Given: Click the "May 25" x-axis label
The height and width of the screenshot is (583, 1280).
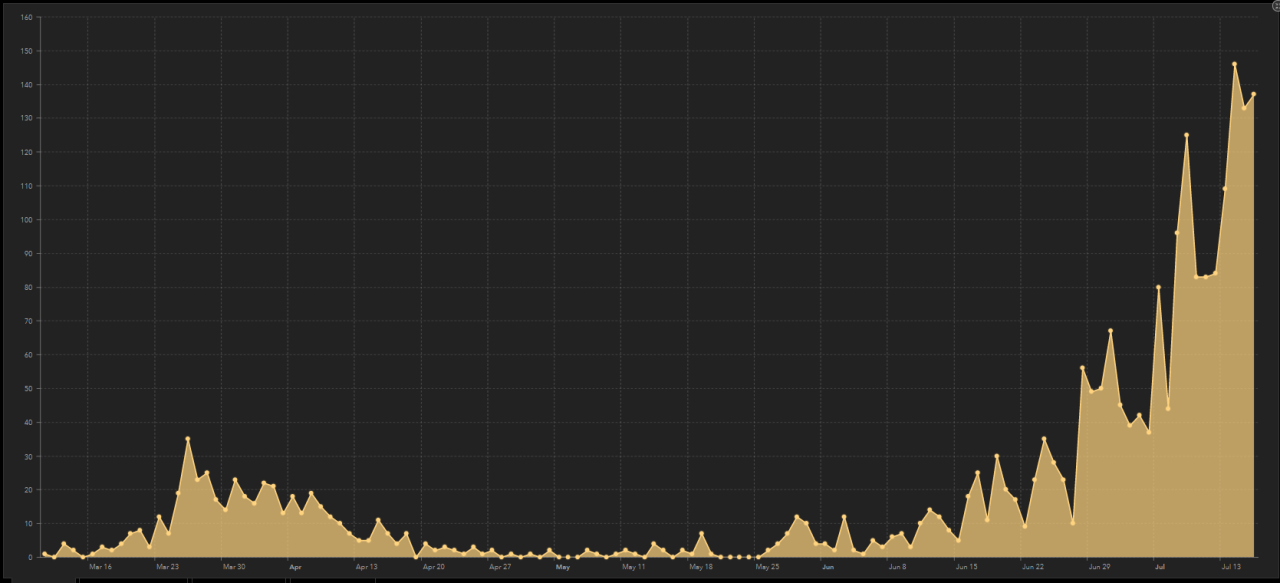Looking at the screenshot, I should tap(767, 567).
